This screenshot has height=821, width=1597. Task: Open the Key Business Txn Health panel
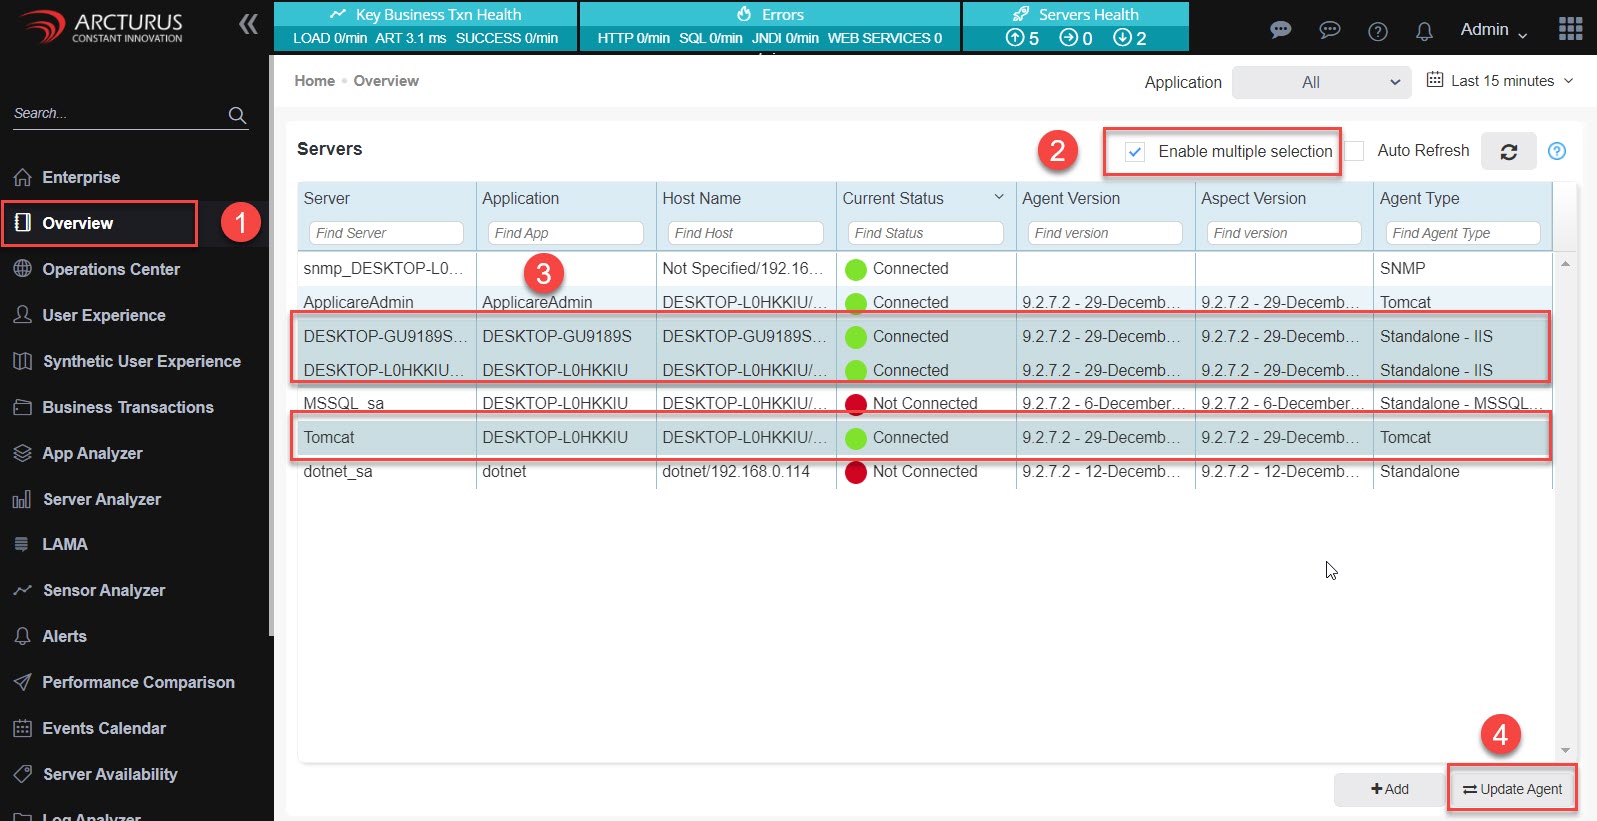[x=425, y=26]
